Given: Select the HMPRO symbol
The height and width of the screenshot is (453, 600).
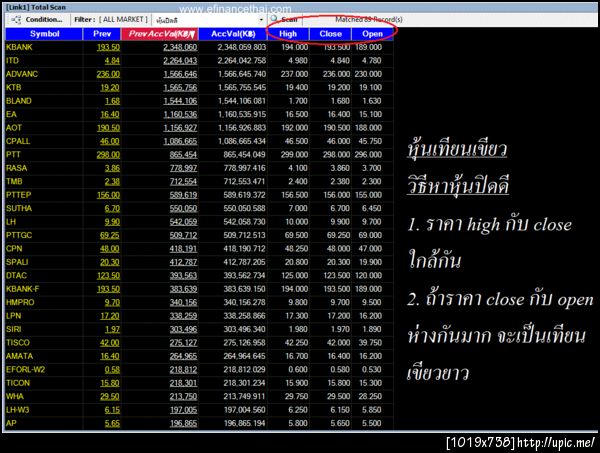Looking at the screenshot, I should [x=20, y=302].
